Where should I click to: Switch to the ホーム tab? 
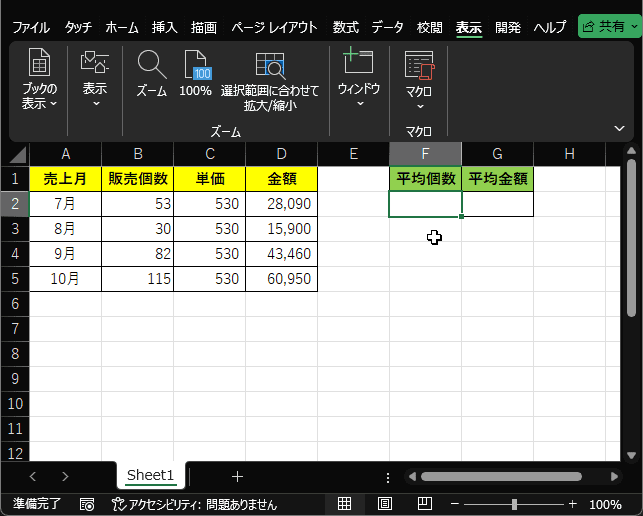122,27
